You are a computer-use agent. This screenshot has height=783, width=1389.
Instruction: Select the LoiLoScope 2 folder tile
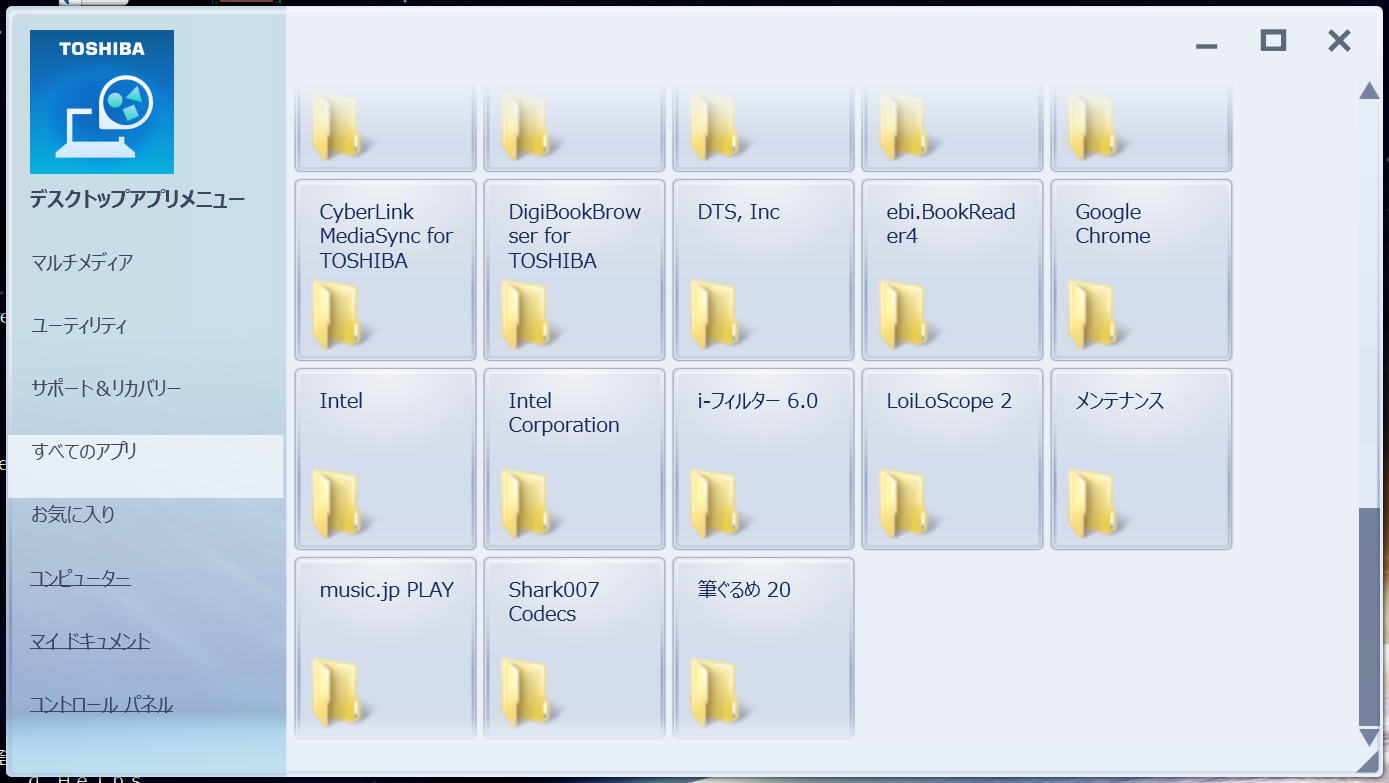952,459
